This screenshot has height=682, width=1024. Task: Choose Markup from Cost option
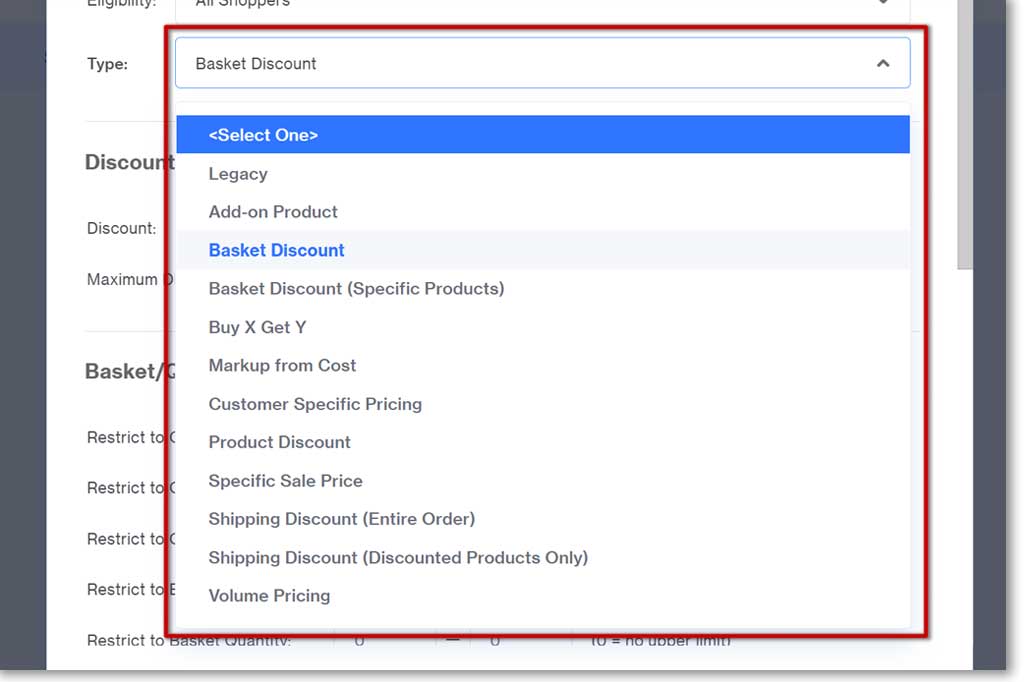pos(543,365)
